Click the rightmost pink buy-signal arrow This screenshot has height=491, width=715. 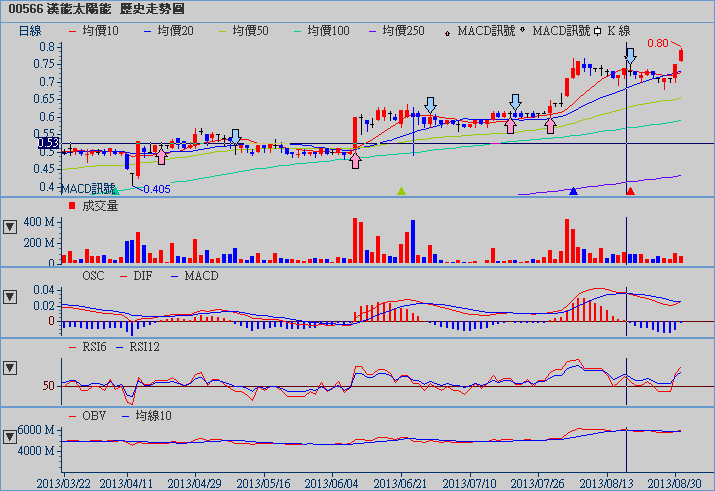pos(550,124)
